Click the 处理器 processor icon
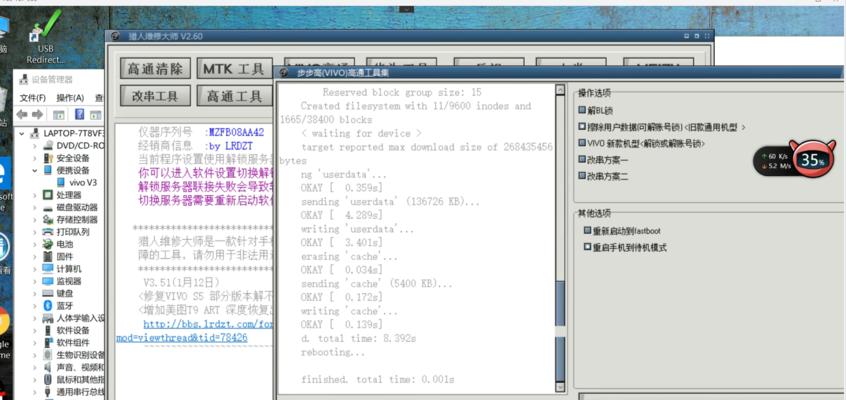The image size is (846, 400). coord(48,195)
